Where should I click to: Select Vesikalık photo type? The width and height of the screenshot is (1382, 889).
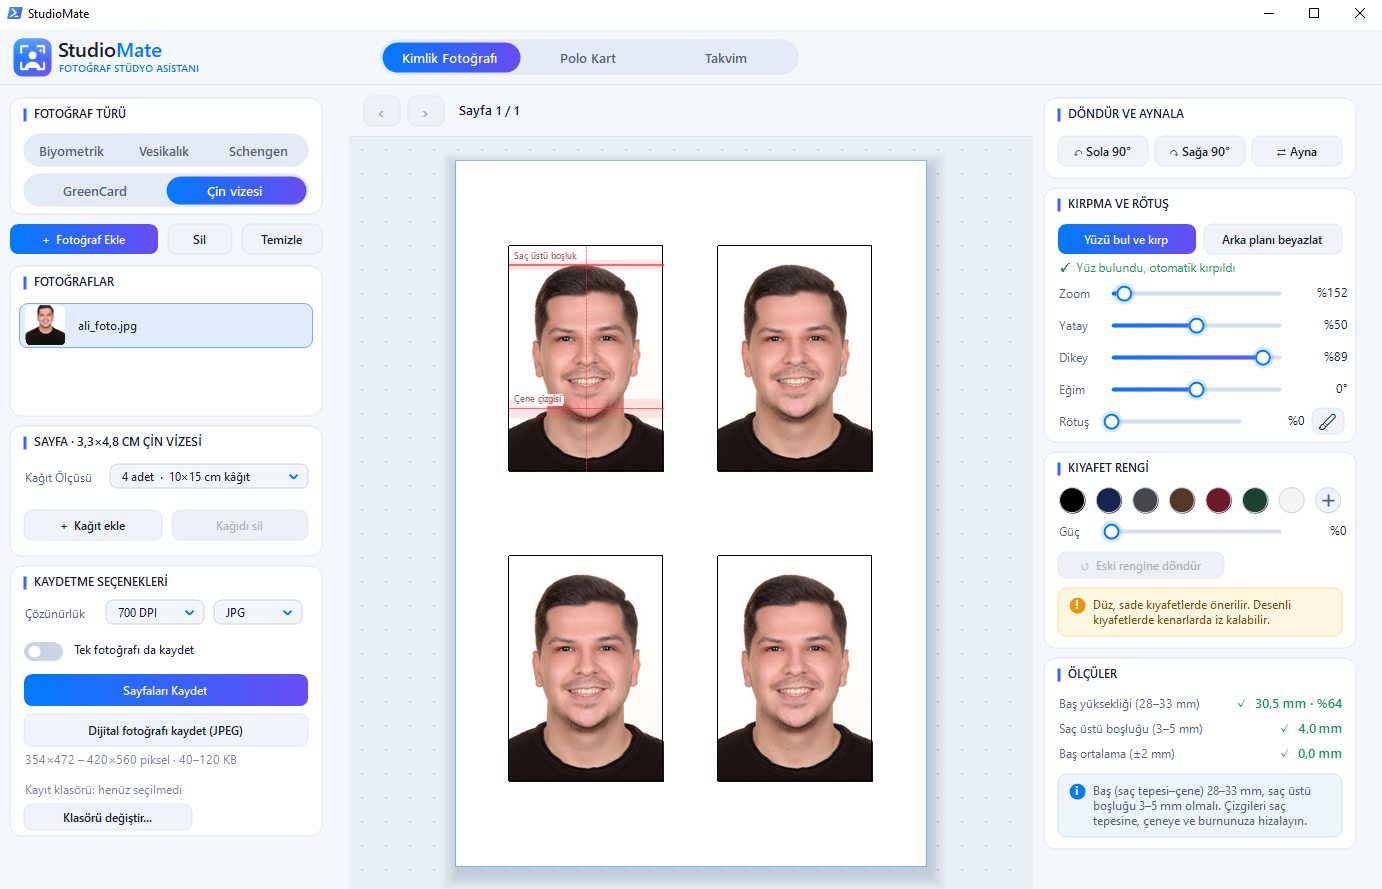click(164, 151)
